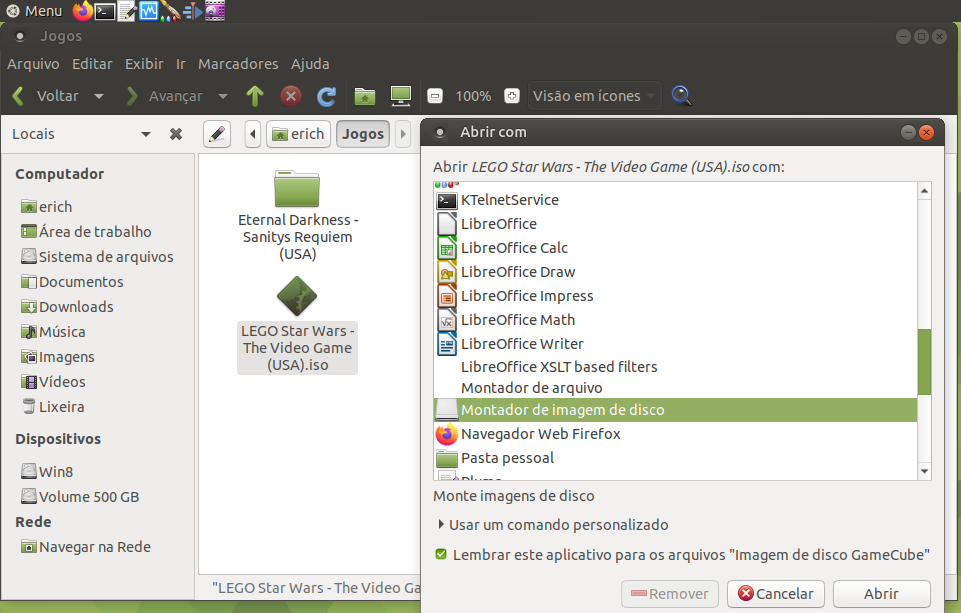Image resolution: width=961 pixels, height=613 pixels.
Task: Open the Win8 device
Action: click(x=47, y=471)
